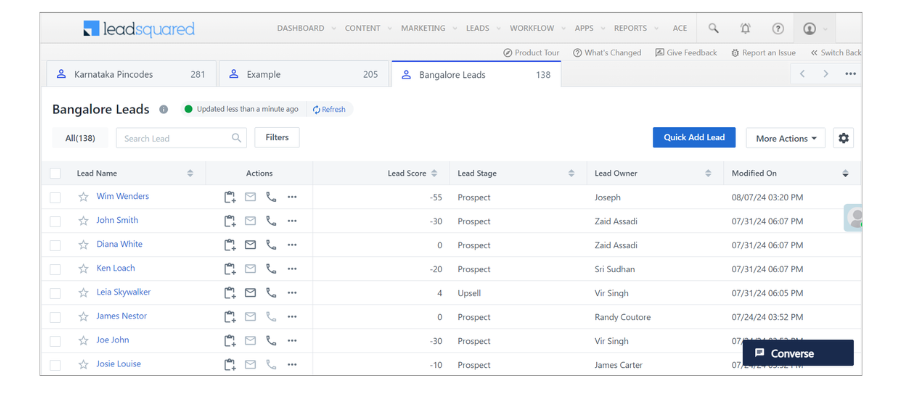Open the Marketing menu
This screenshot has width=909, height=403.
[428, 29]
